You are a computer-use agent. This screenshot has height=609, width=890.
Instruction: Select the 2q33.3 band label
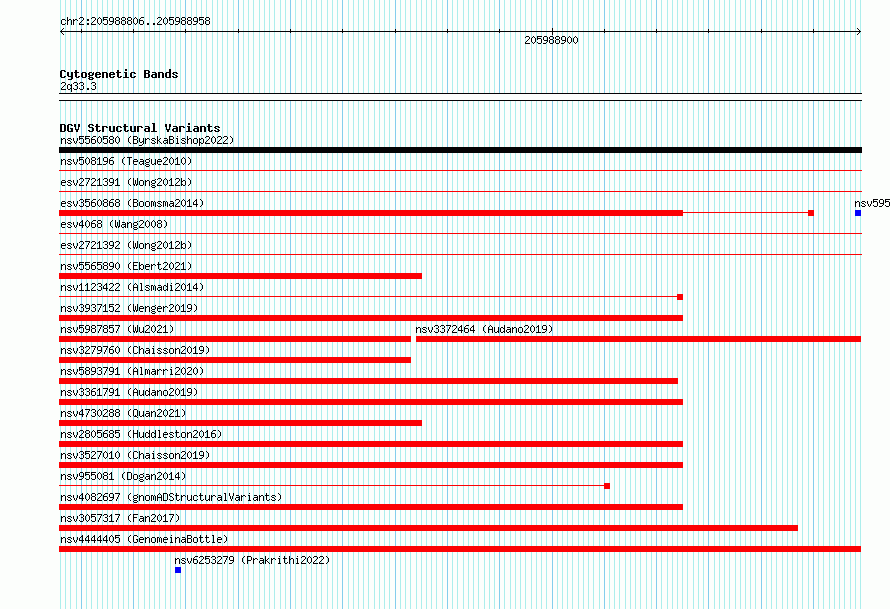click(78, 86)
